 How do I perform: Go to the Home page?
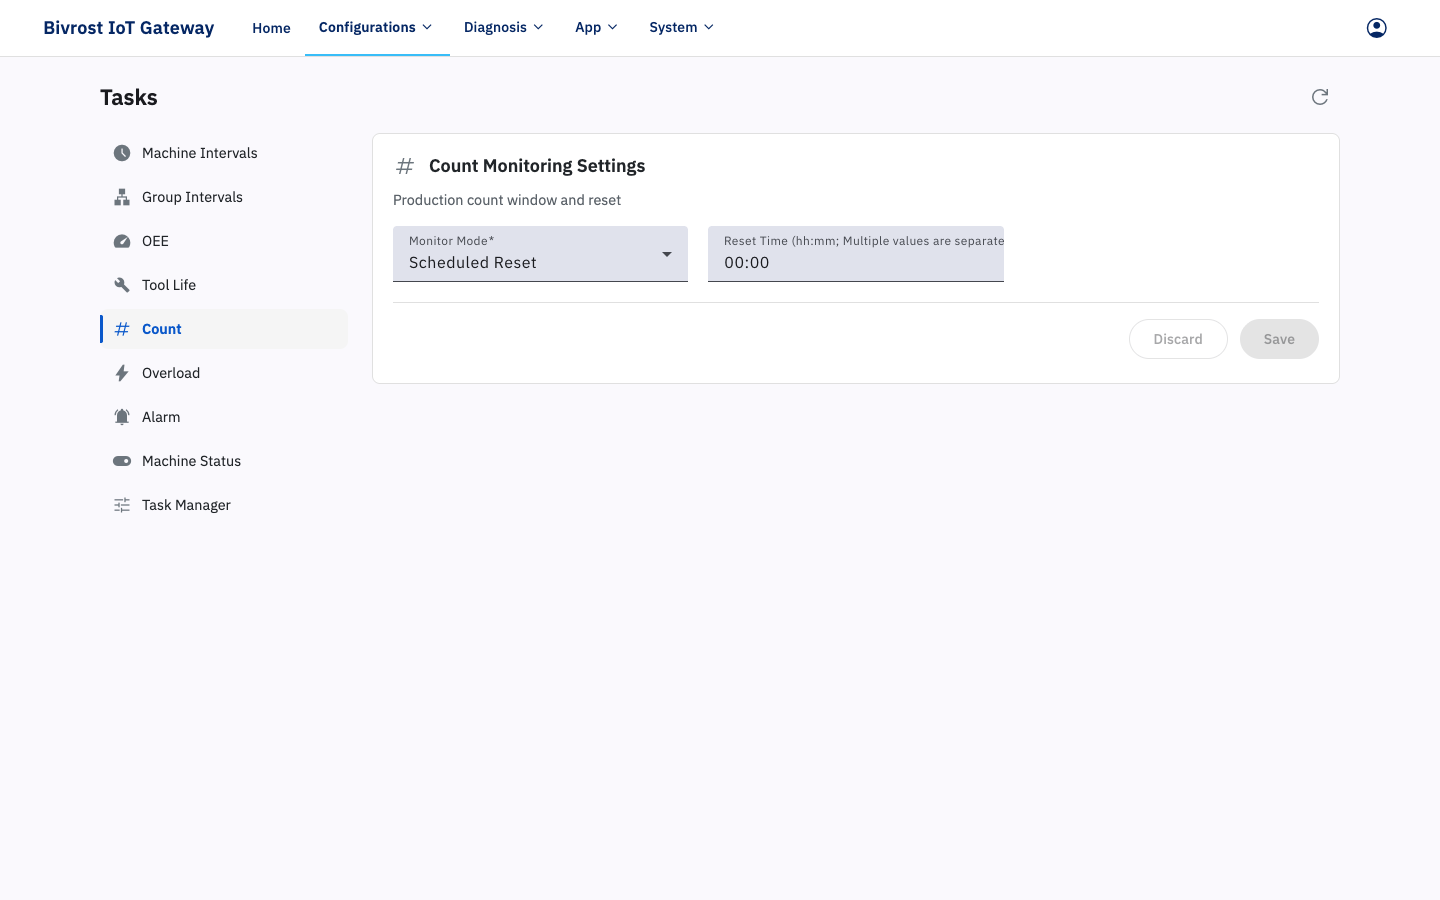pyautogui.click(x=271, y=28)
